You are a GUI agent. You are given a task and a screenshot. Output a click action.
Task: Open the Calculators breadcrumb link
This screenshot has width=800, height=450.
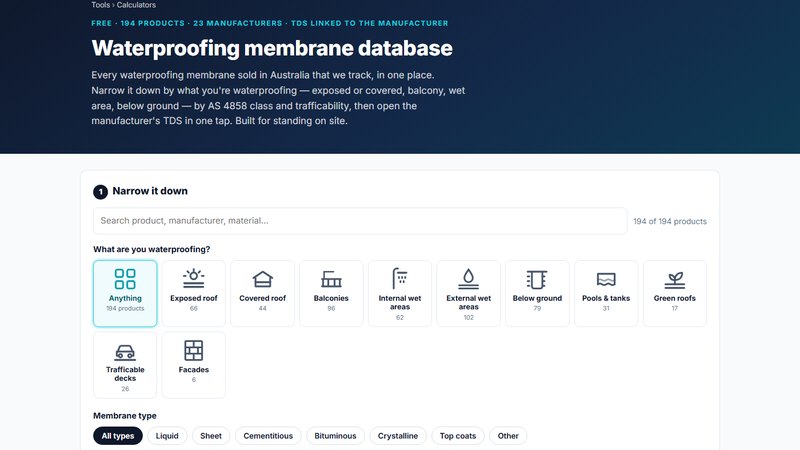point(136,5)
